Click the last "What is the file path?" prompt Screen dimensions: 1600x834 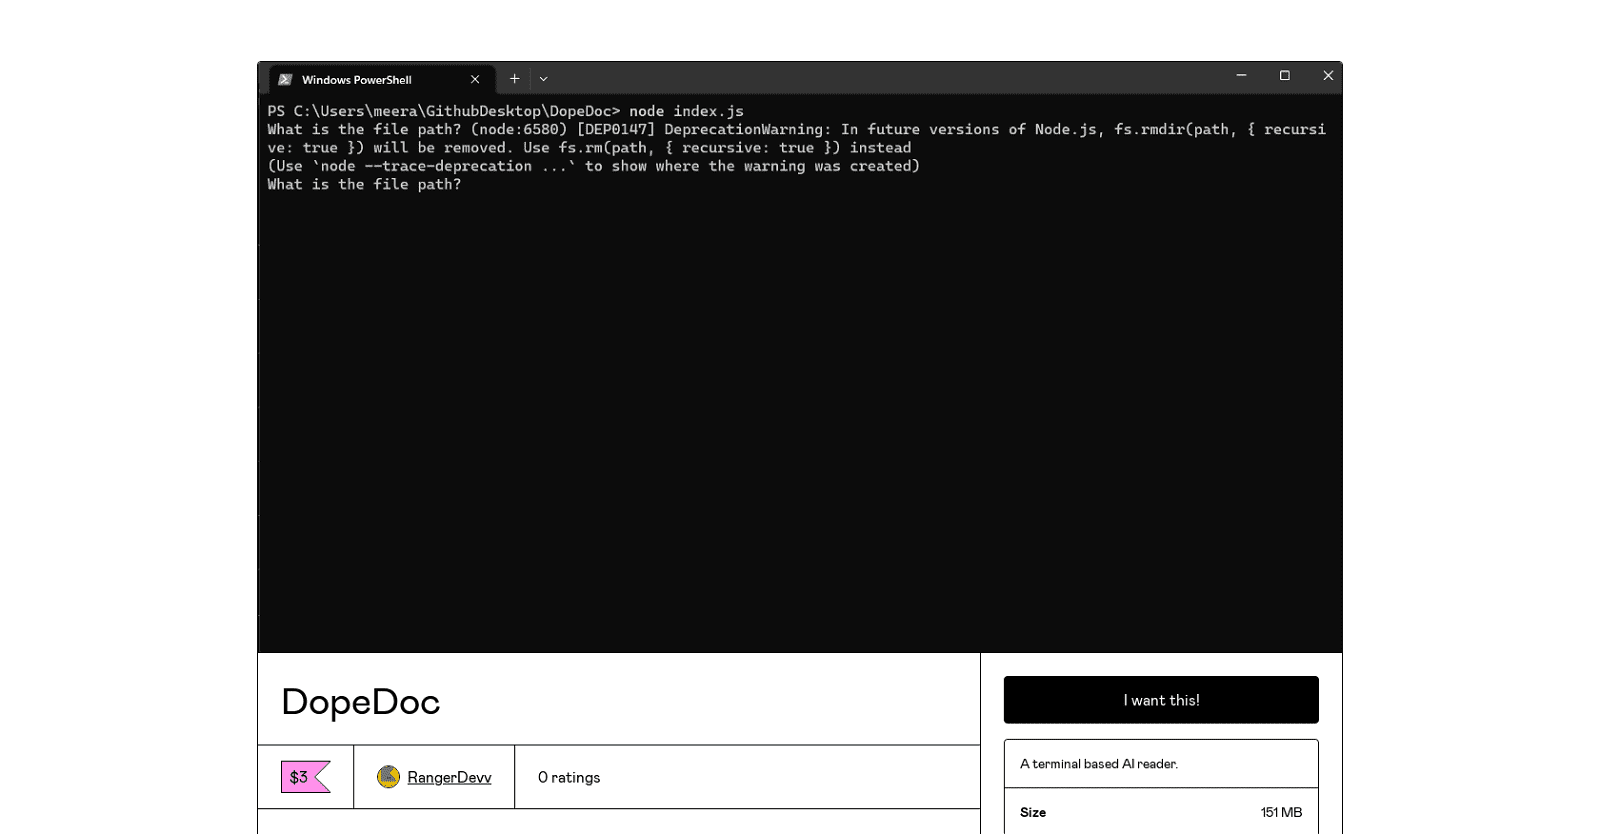click(364, 185)
